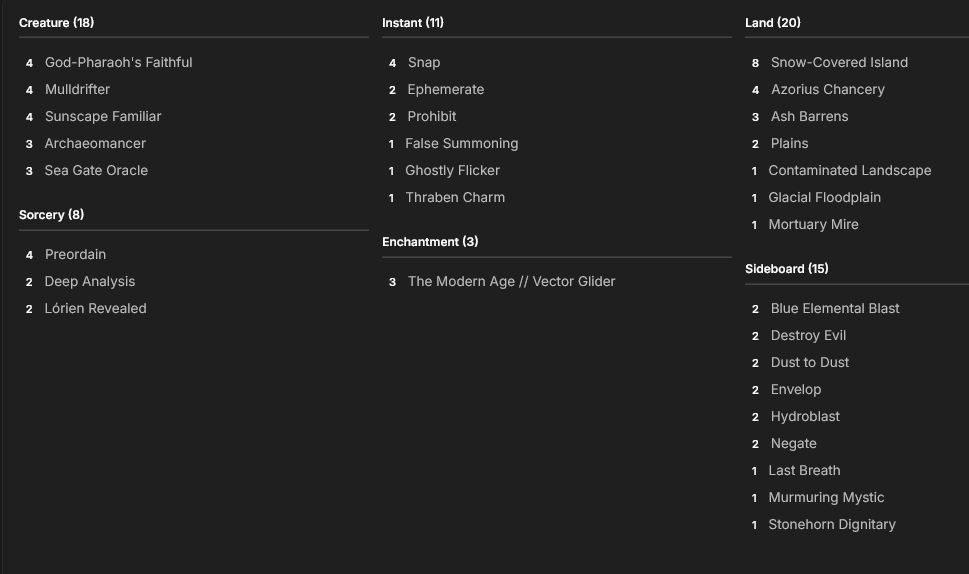Open the Snap instant card
969x574 pixels.
424,62
